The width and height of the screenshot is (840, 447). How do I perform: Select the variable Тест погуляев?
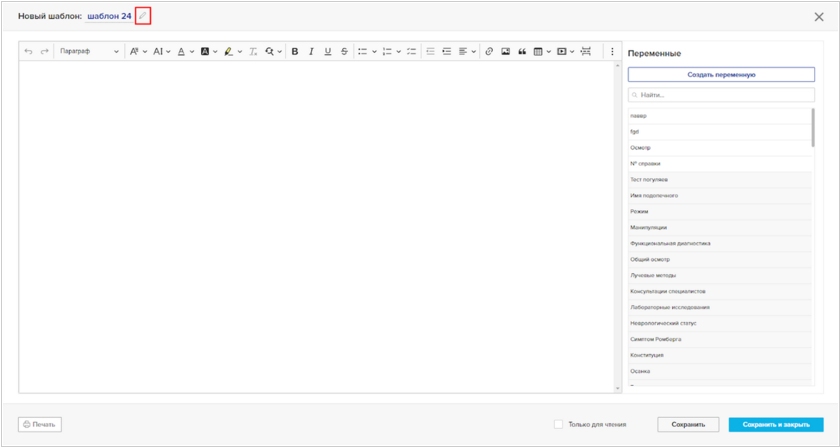pyautogui.click(x=720, y=180)
